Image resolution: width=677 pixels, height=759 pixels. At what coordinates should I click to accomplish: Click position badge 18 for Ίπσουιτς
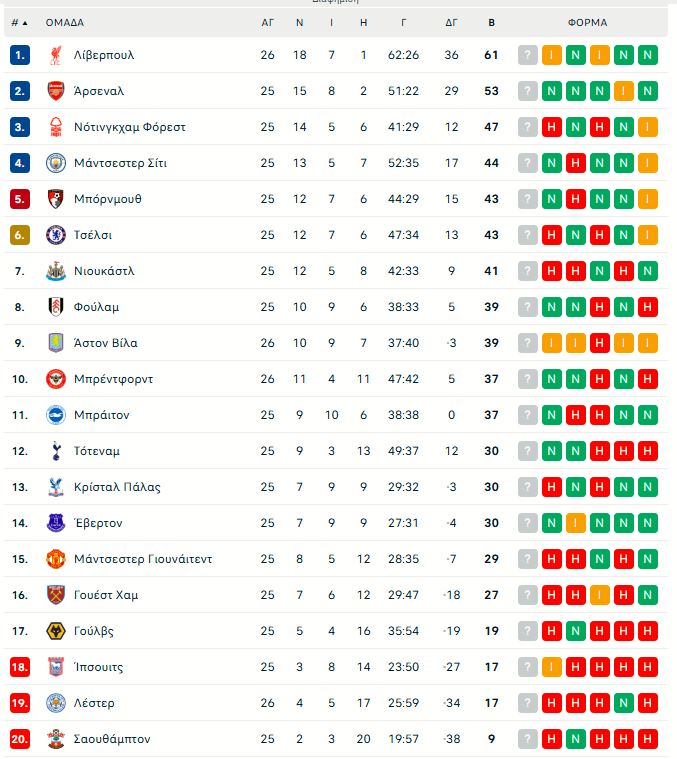tap(20, 667)
